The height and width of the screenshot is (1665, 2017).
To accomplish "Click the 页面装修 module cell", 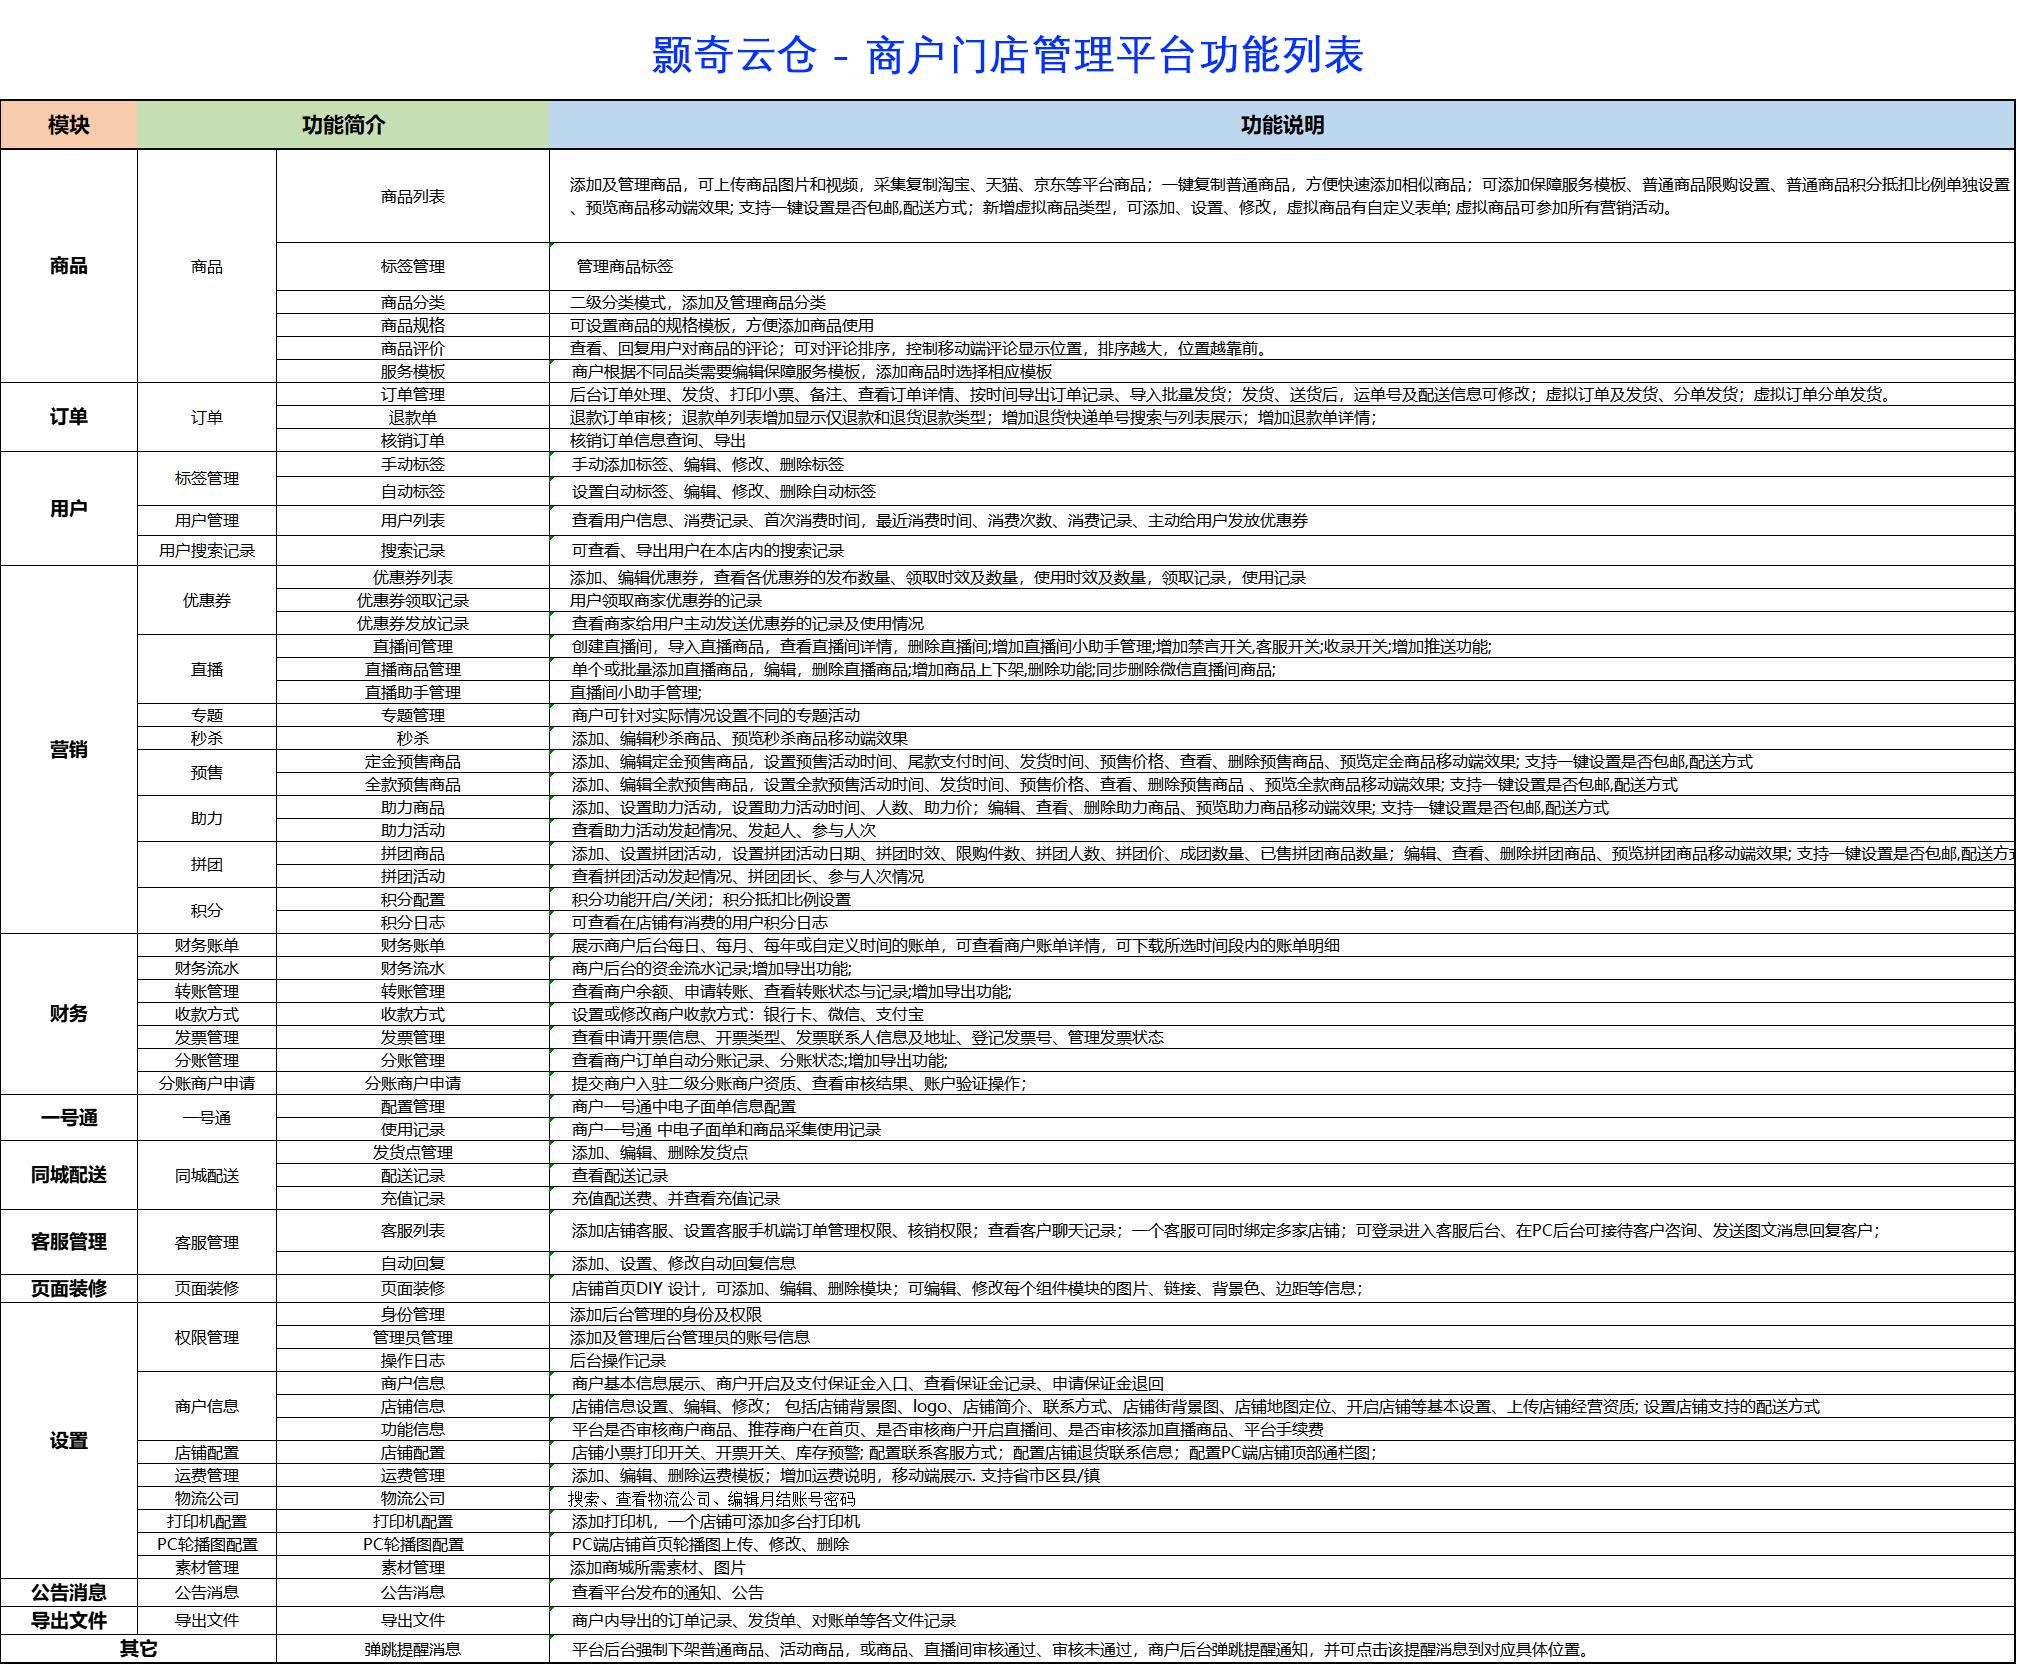I will 68,1289.
